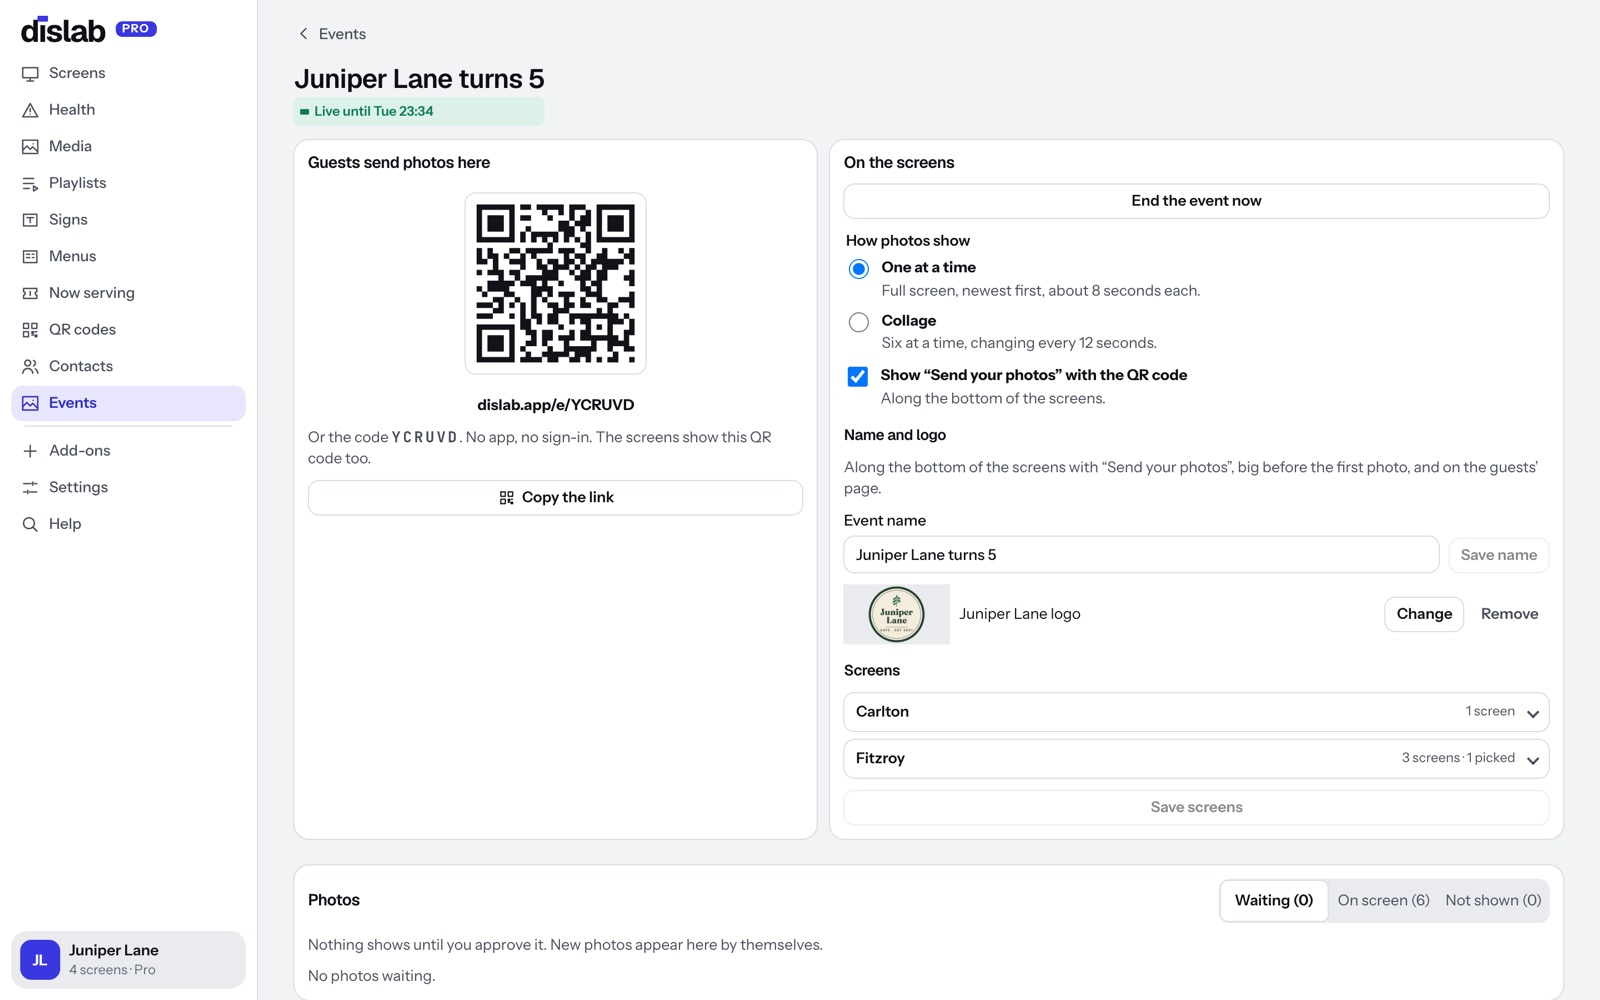The height and width of the screenshot is (1000, 1600).
Task: Open Add-ons plus icon
Action: pyautogui.click(x=30, y=451)
